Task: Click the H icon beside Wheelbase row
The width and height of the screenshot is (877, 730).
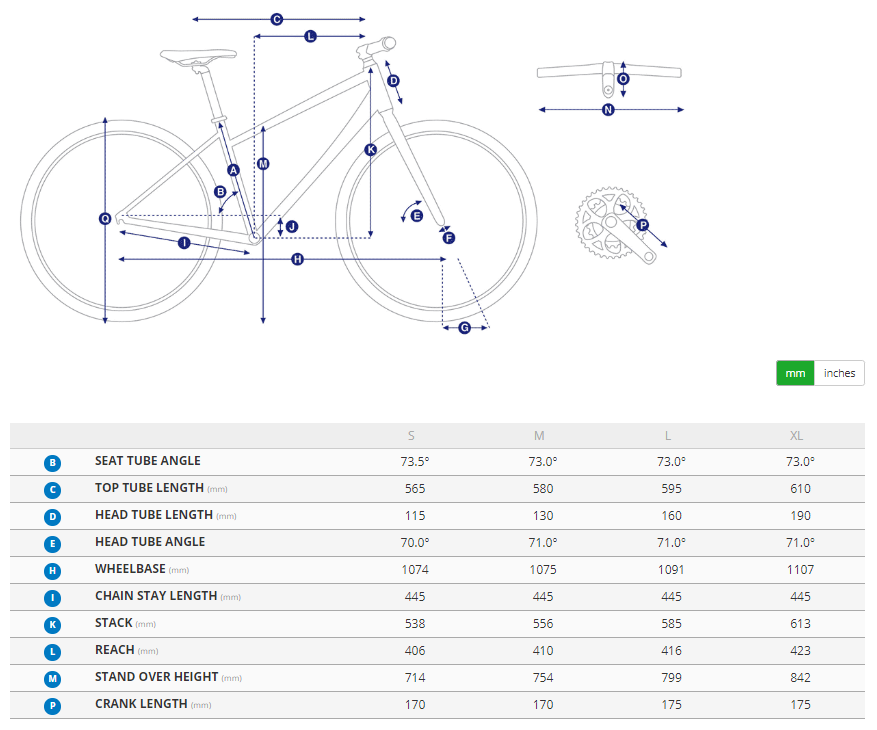Action: [x=52, y=571]
